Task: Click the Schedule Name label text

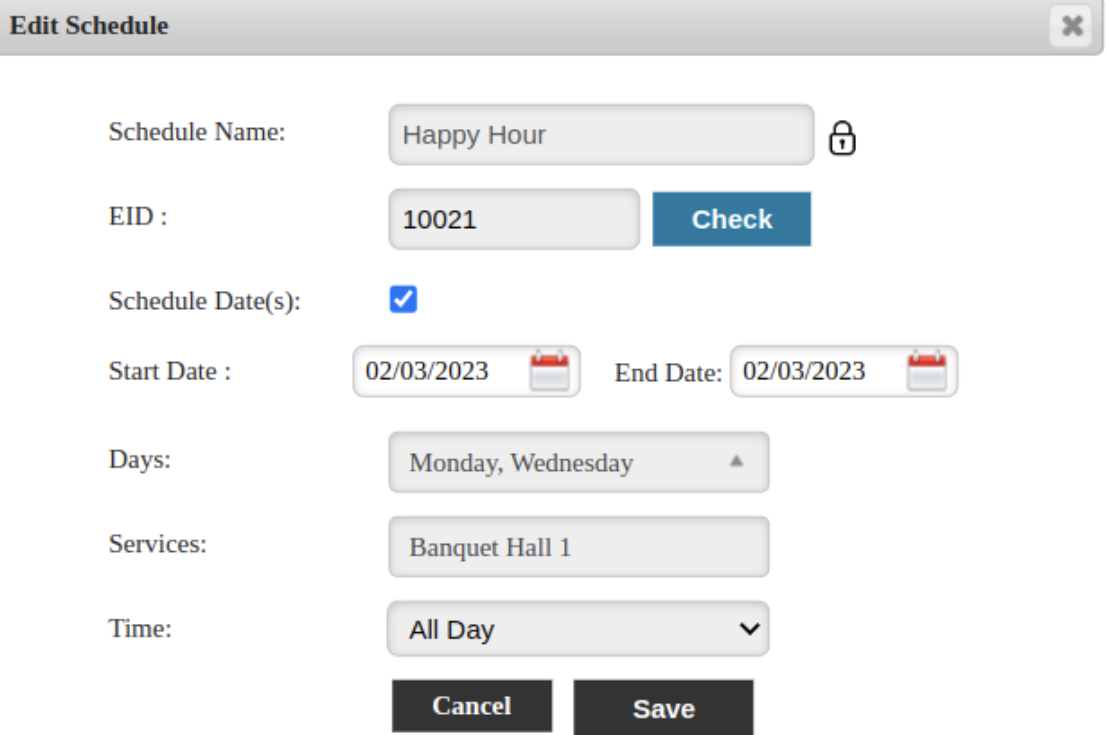Action: (197, 132)
